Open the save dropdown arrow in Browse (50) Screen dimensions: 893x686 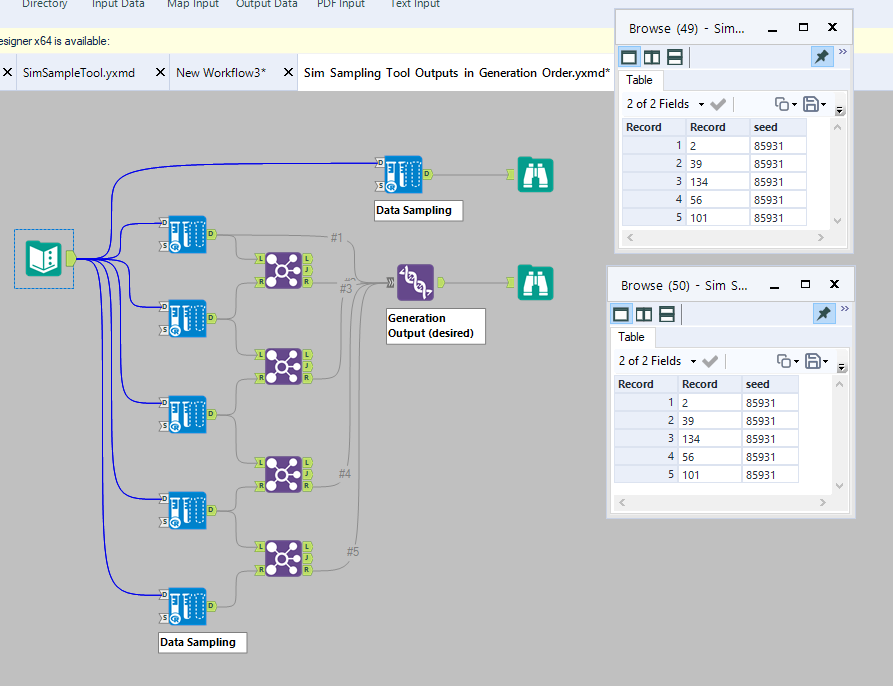pos(825,361)
